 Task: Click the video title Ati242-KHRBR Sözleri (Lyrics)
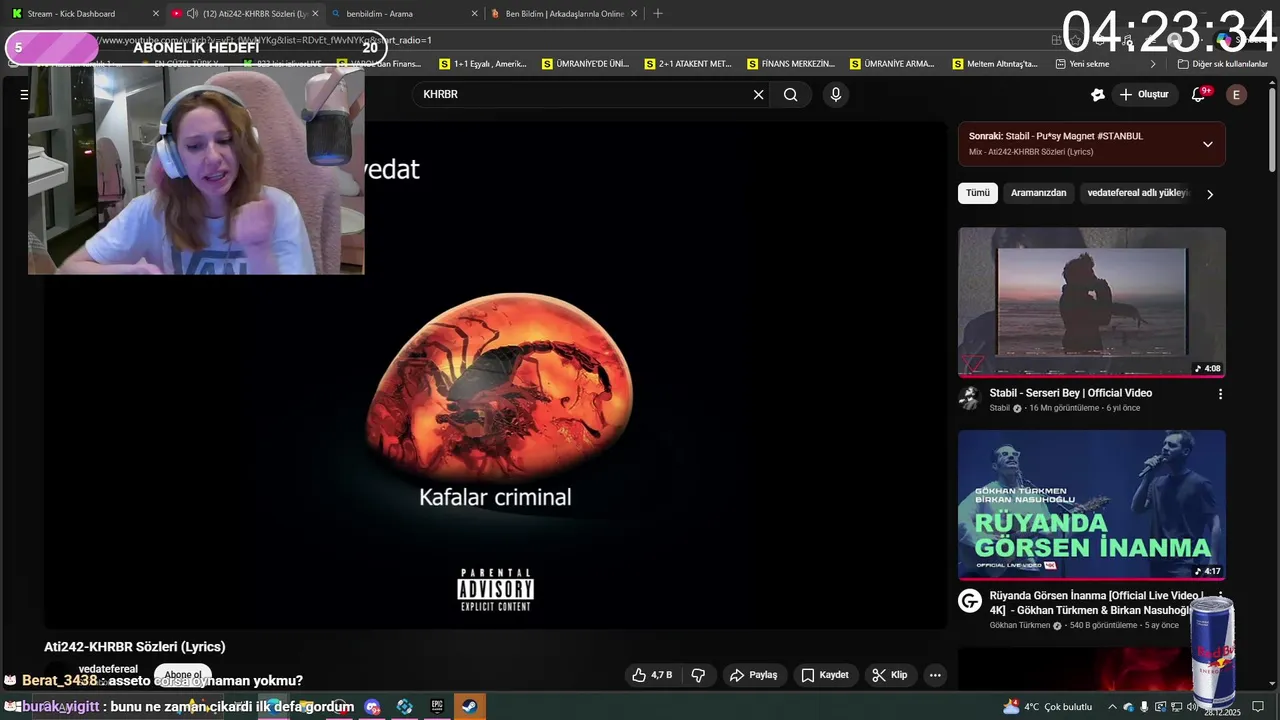pos(135,647)
